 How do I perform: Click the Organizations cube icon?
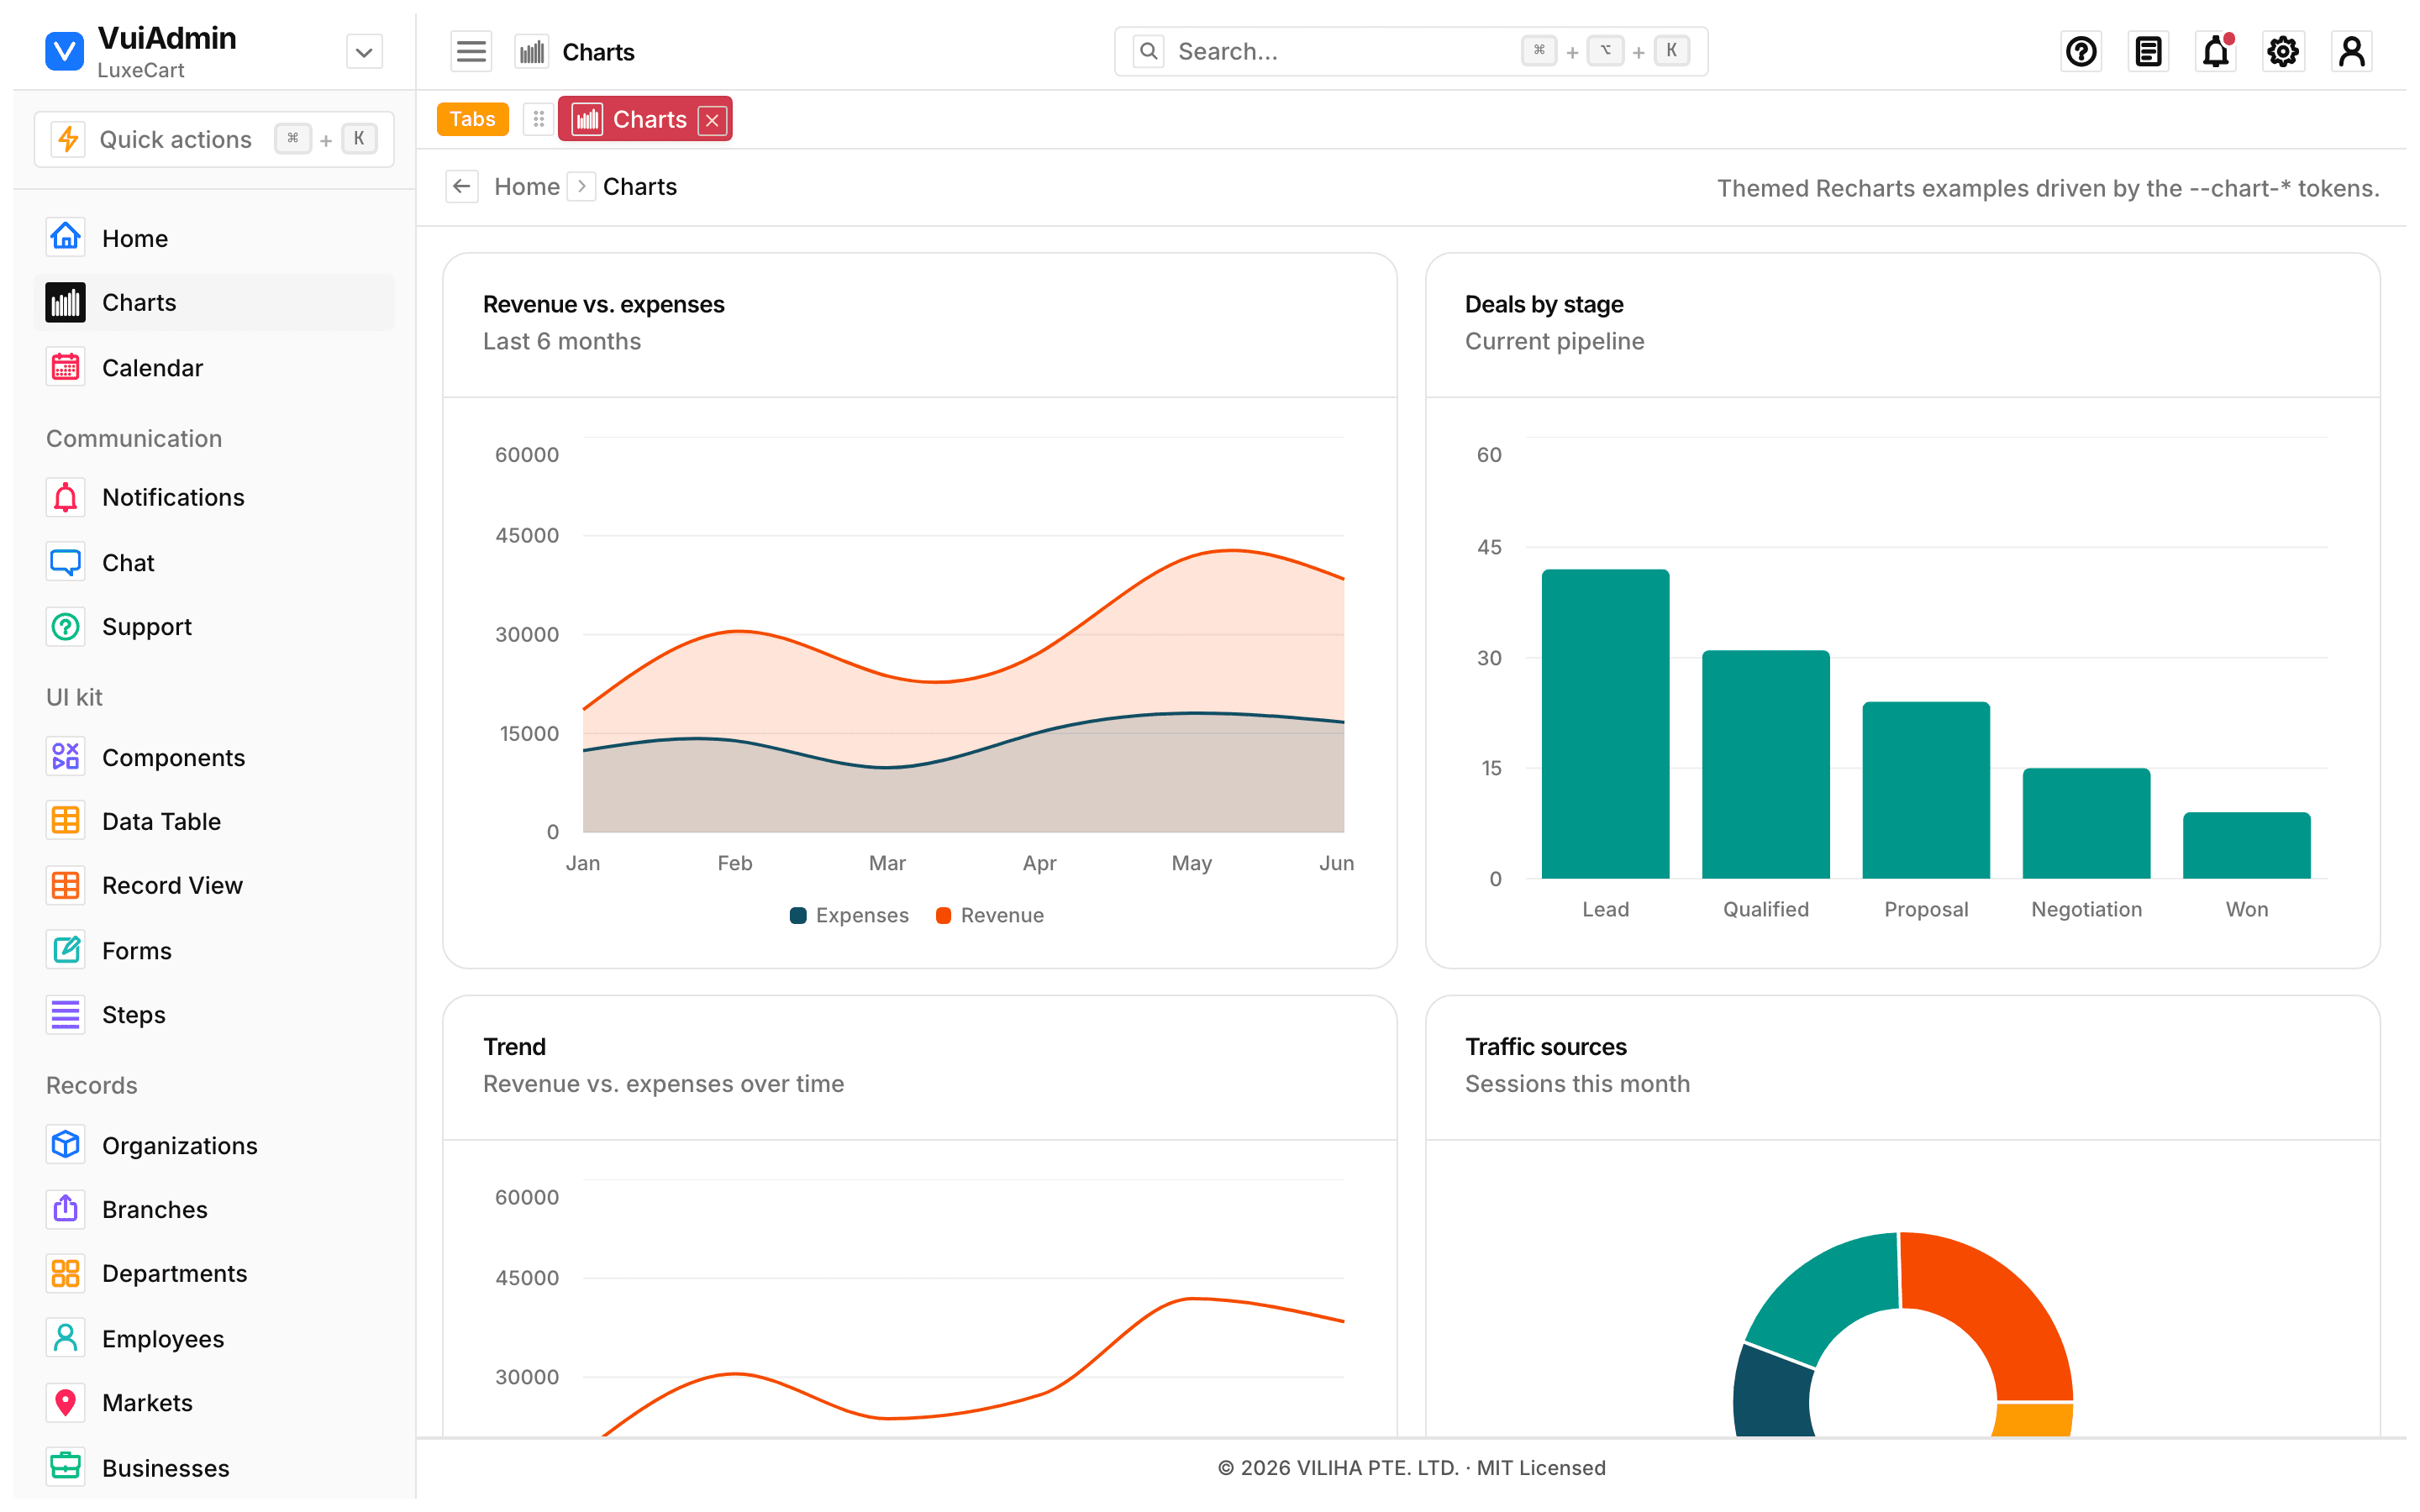click(x=65, y=1145)
